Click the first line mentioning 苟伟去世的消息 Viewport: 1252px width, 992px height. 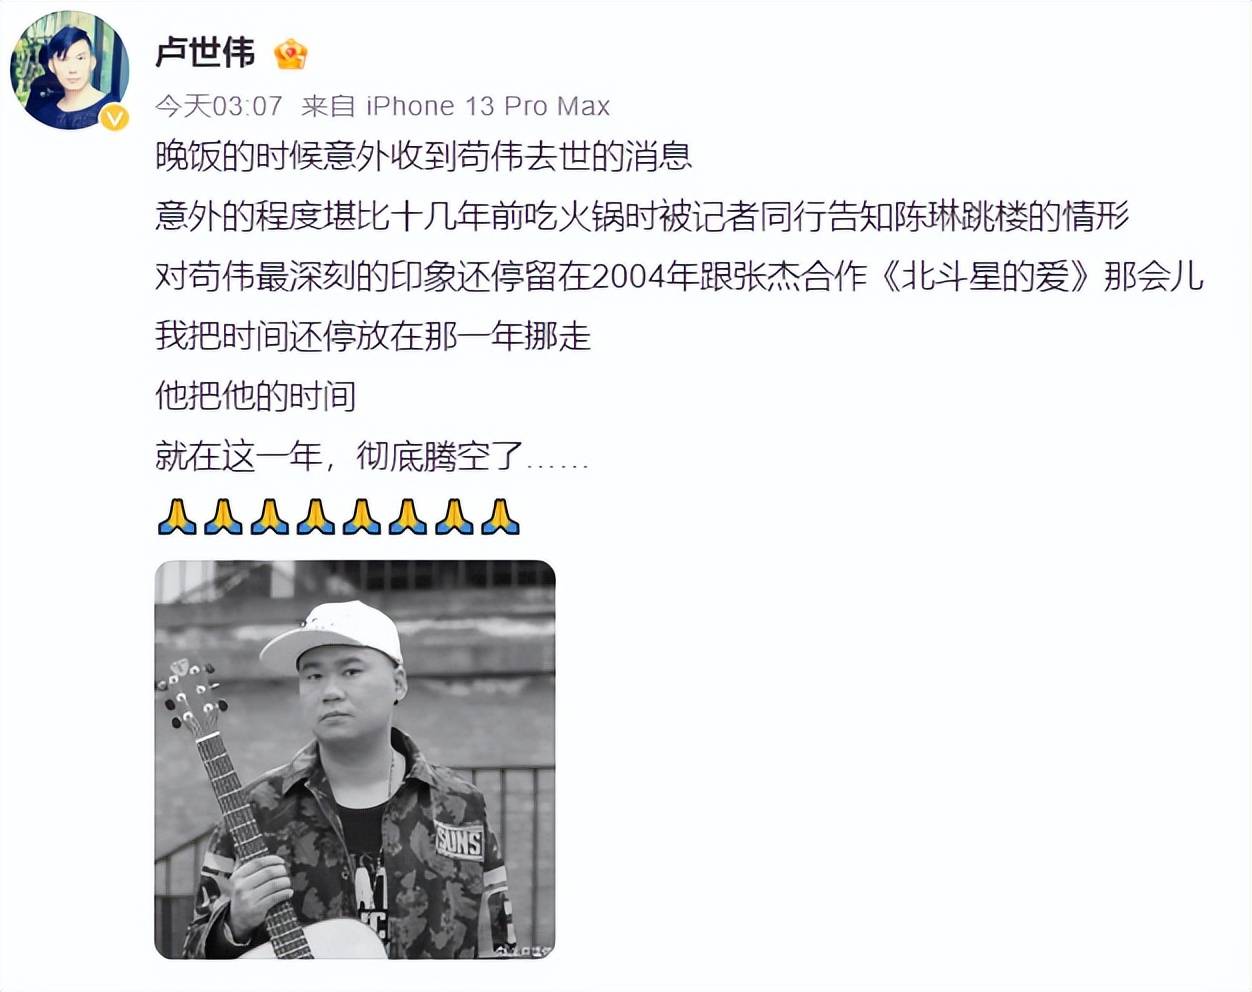pyautogui.click(x=424, y=156)
